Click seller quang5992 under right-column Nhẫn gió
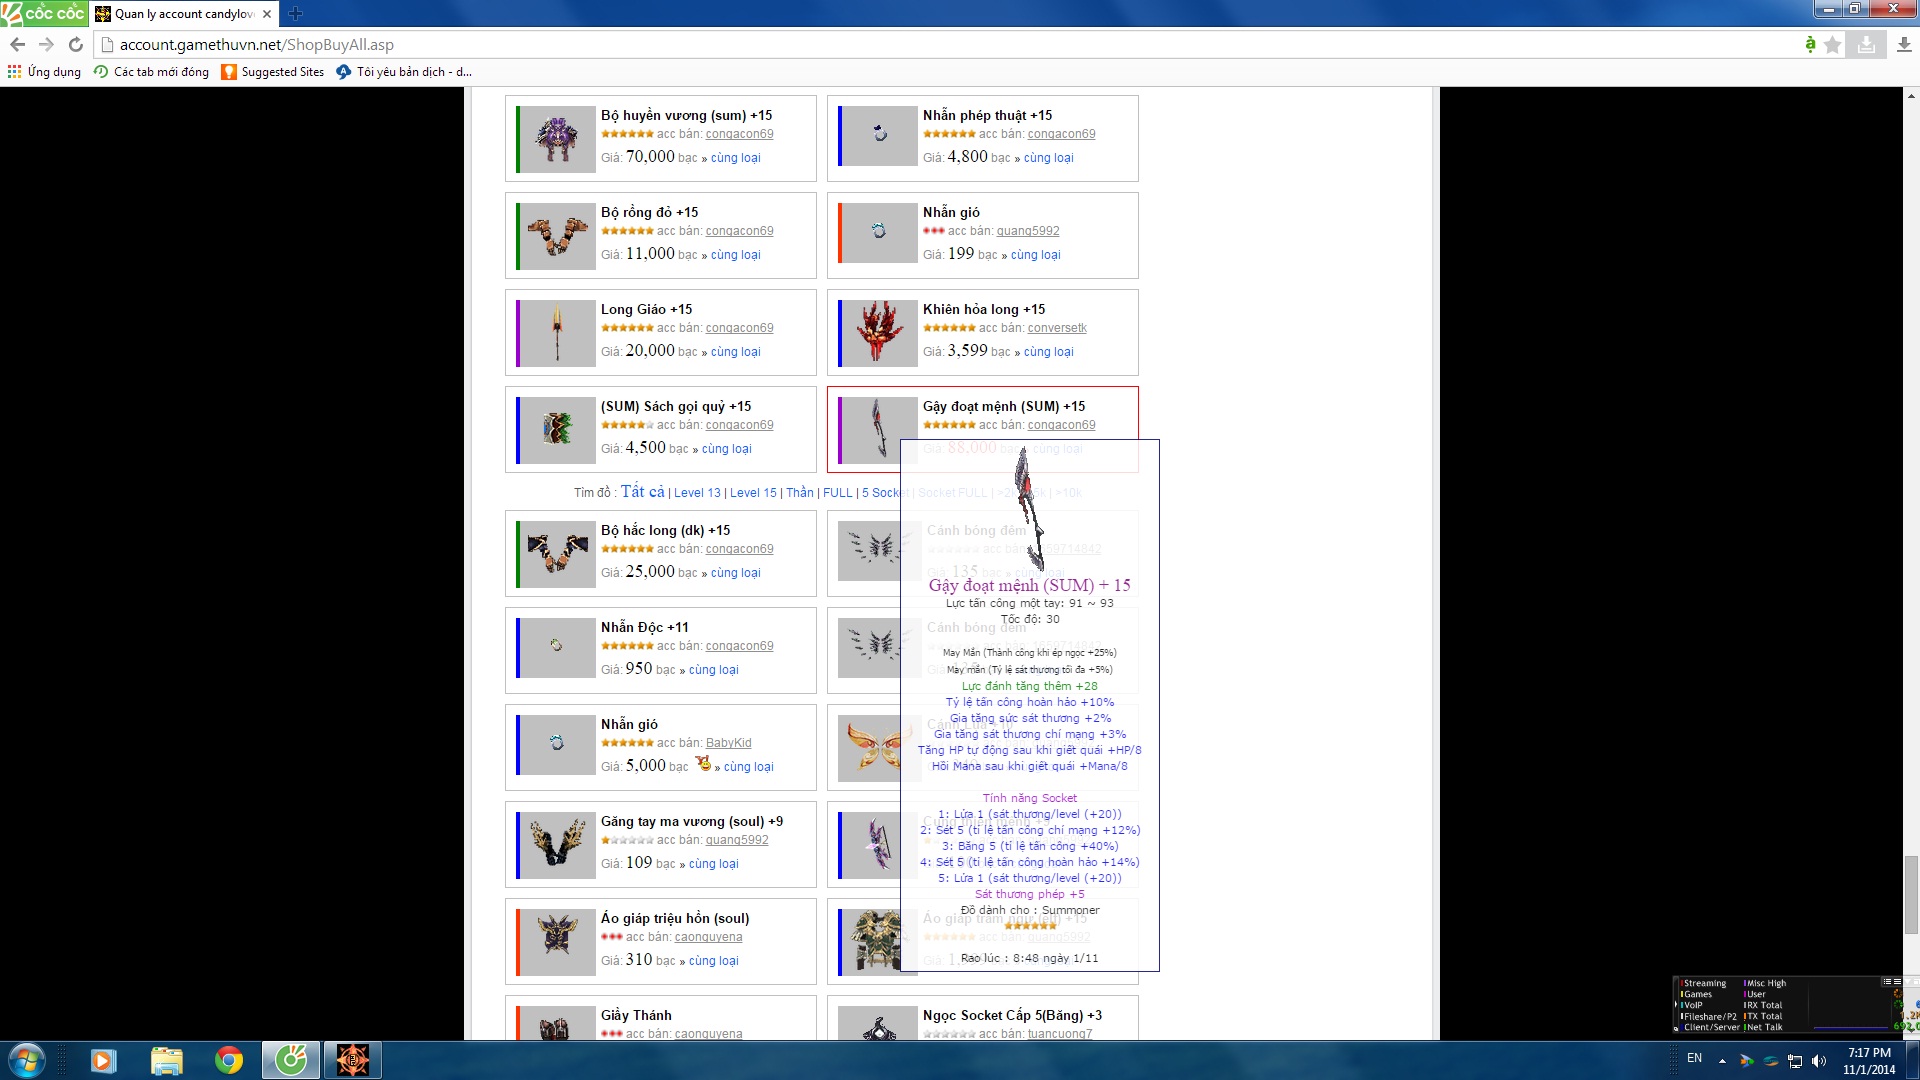The width and height of the screenshot is (1920, 1080). (1028, 231)
